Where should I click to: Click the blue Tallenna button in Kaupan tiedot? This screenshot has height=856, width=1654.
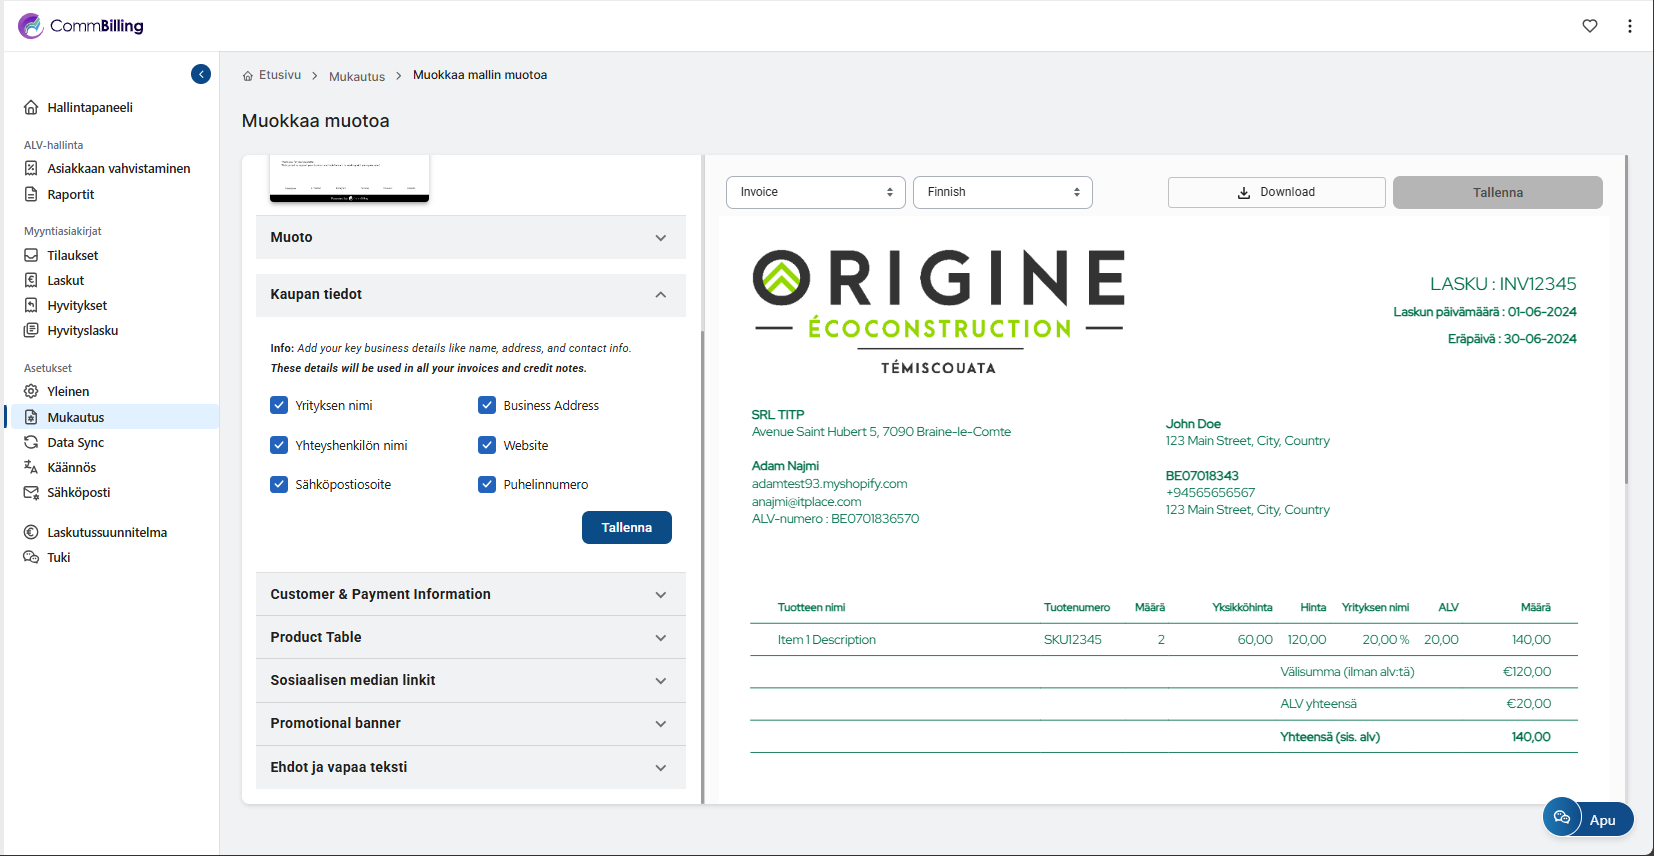coord(626,528)
